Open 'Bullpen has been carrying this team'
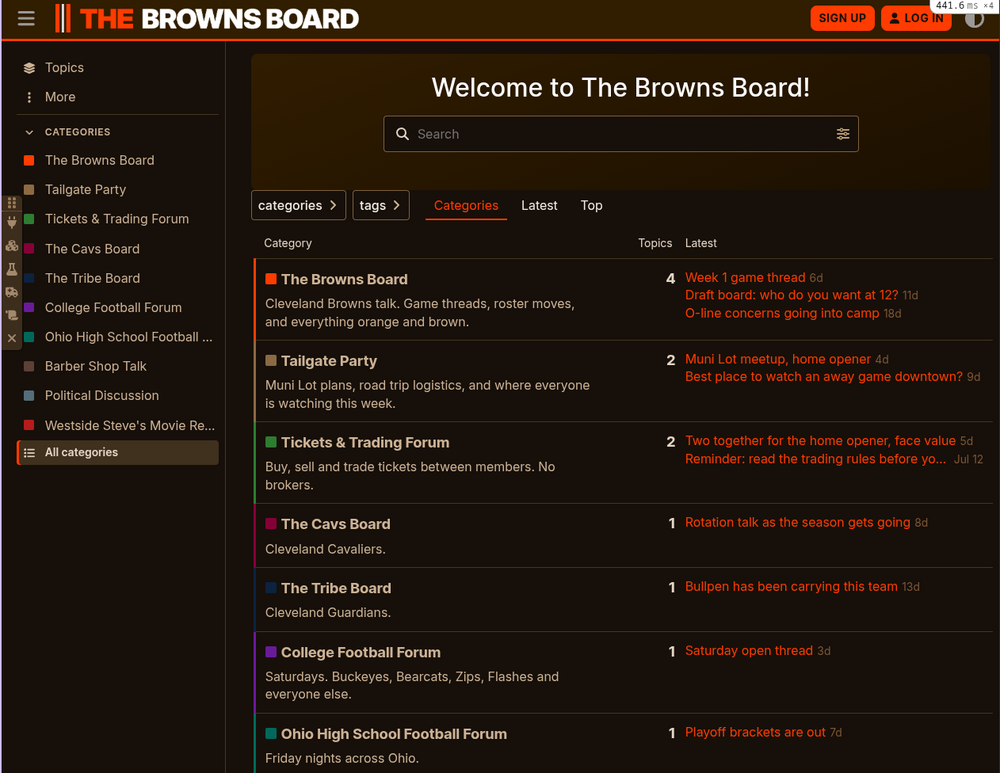 click(791, 586)
